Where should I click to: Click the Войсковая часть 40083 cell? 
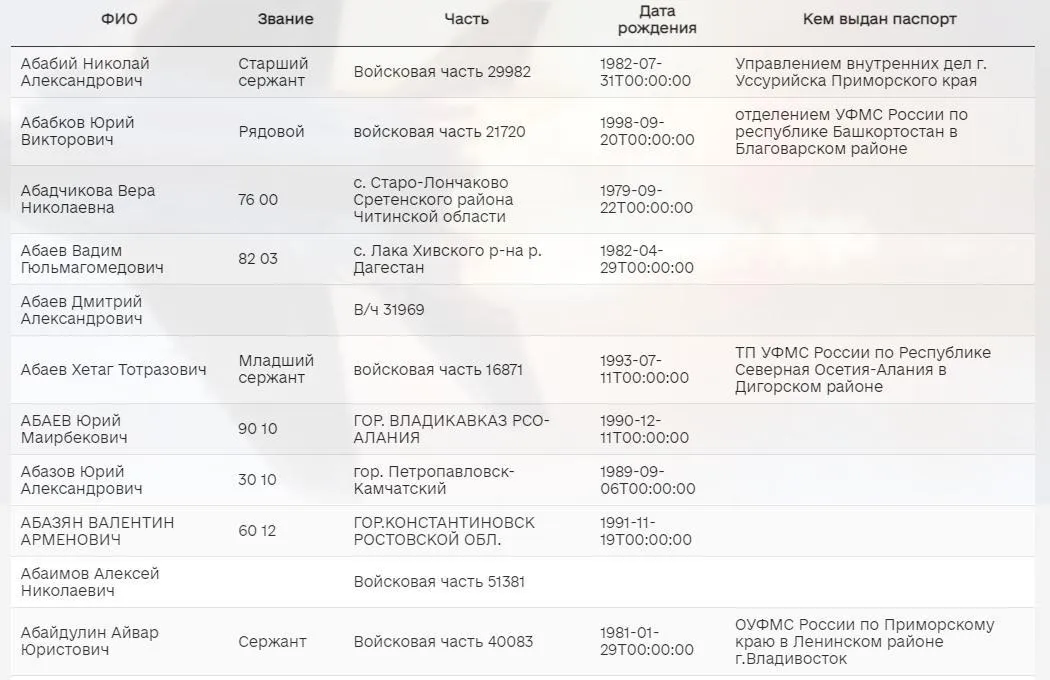click(443, 642)
